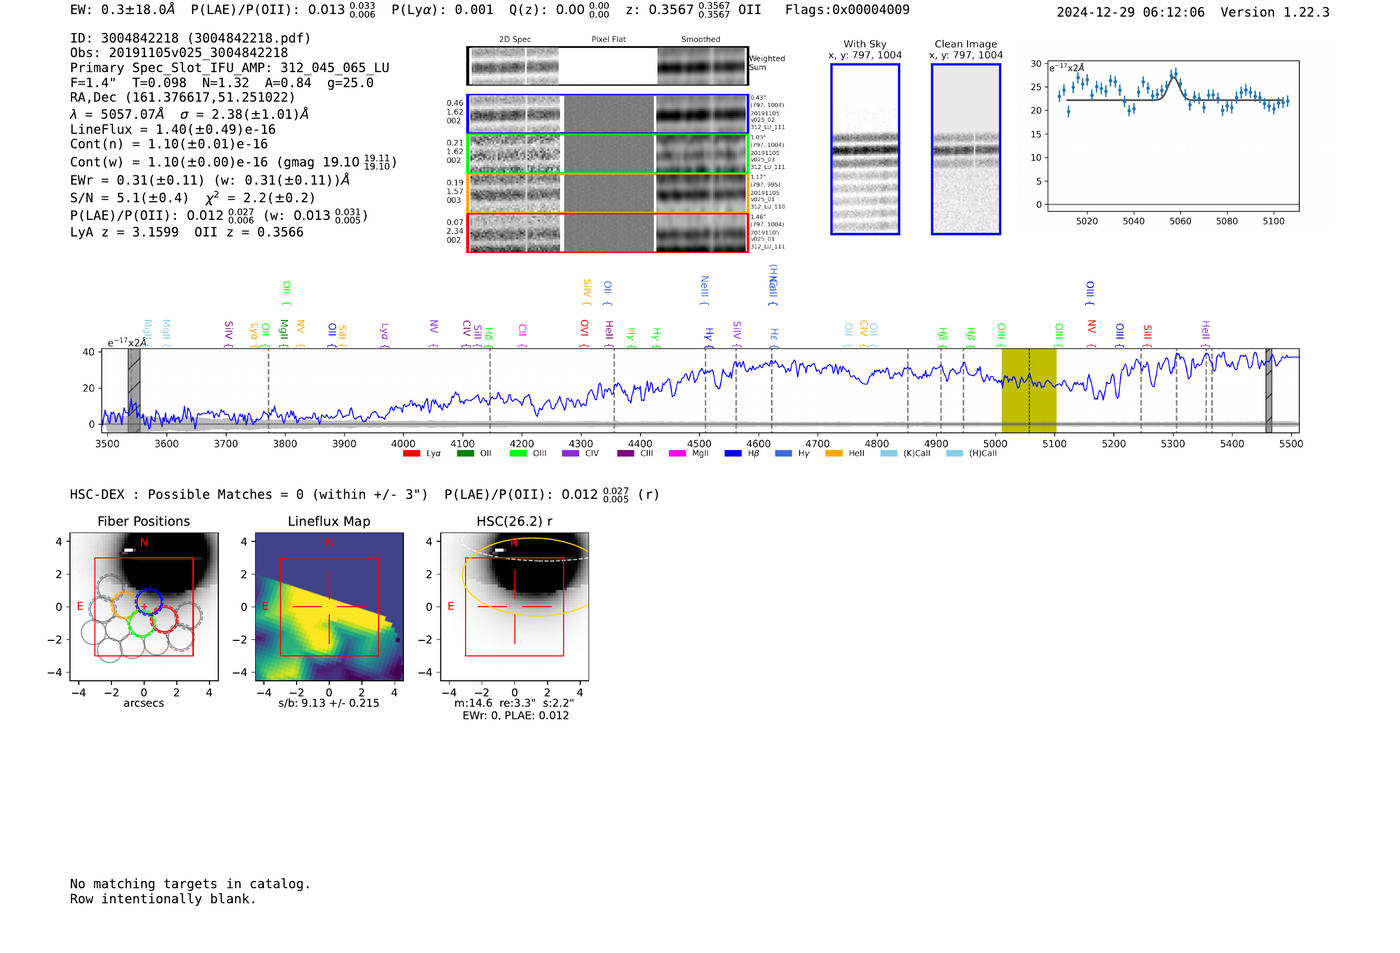Select the purple CIV legend swatch
This screenshot has width=1400, height=953.
570,454
